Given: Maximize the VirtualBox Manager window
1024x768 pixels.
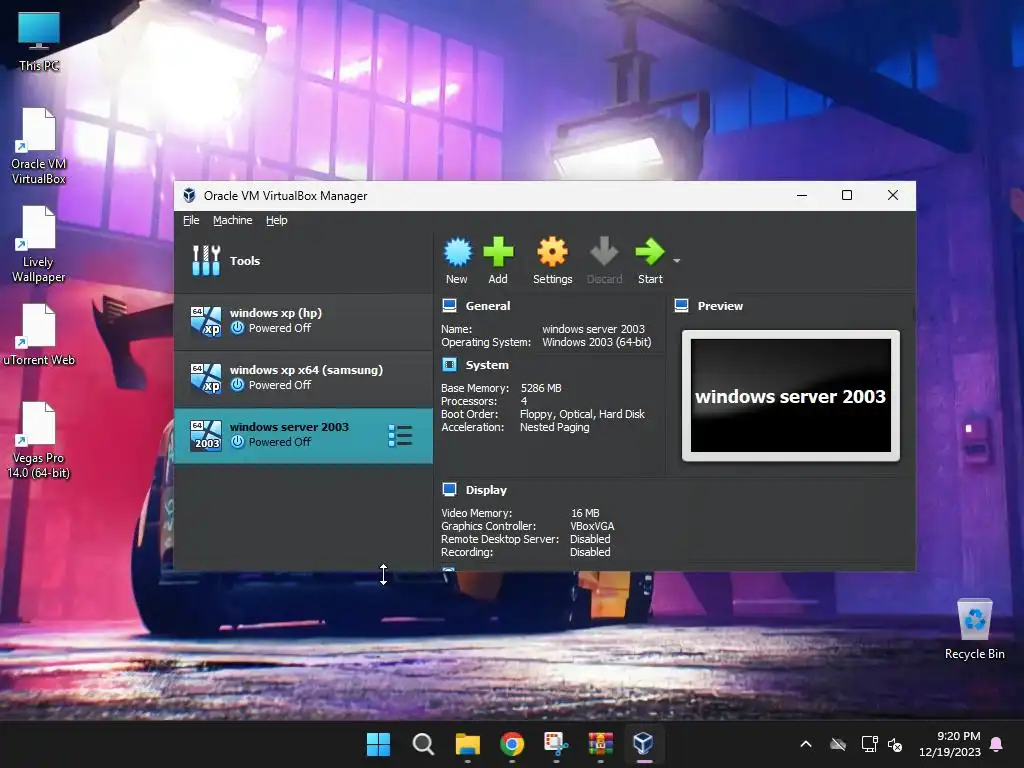Looking at the screenshot, I should pos(847,195).
